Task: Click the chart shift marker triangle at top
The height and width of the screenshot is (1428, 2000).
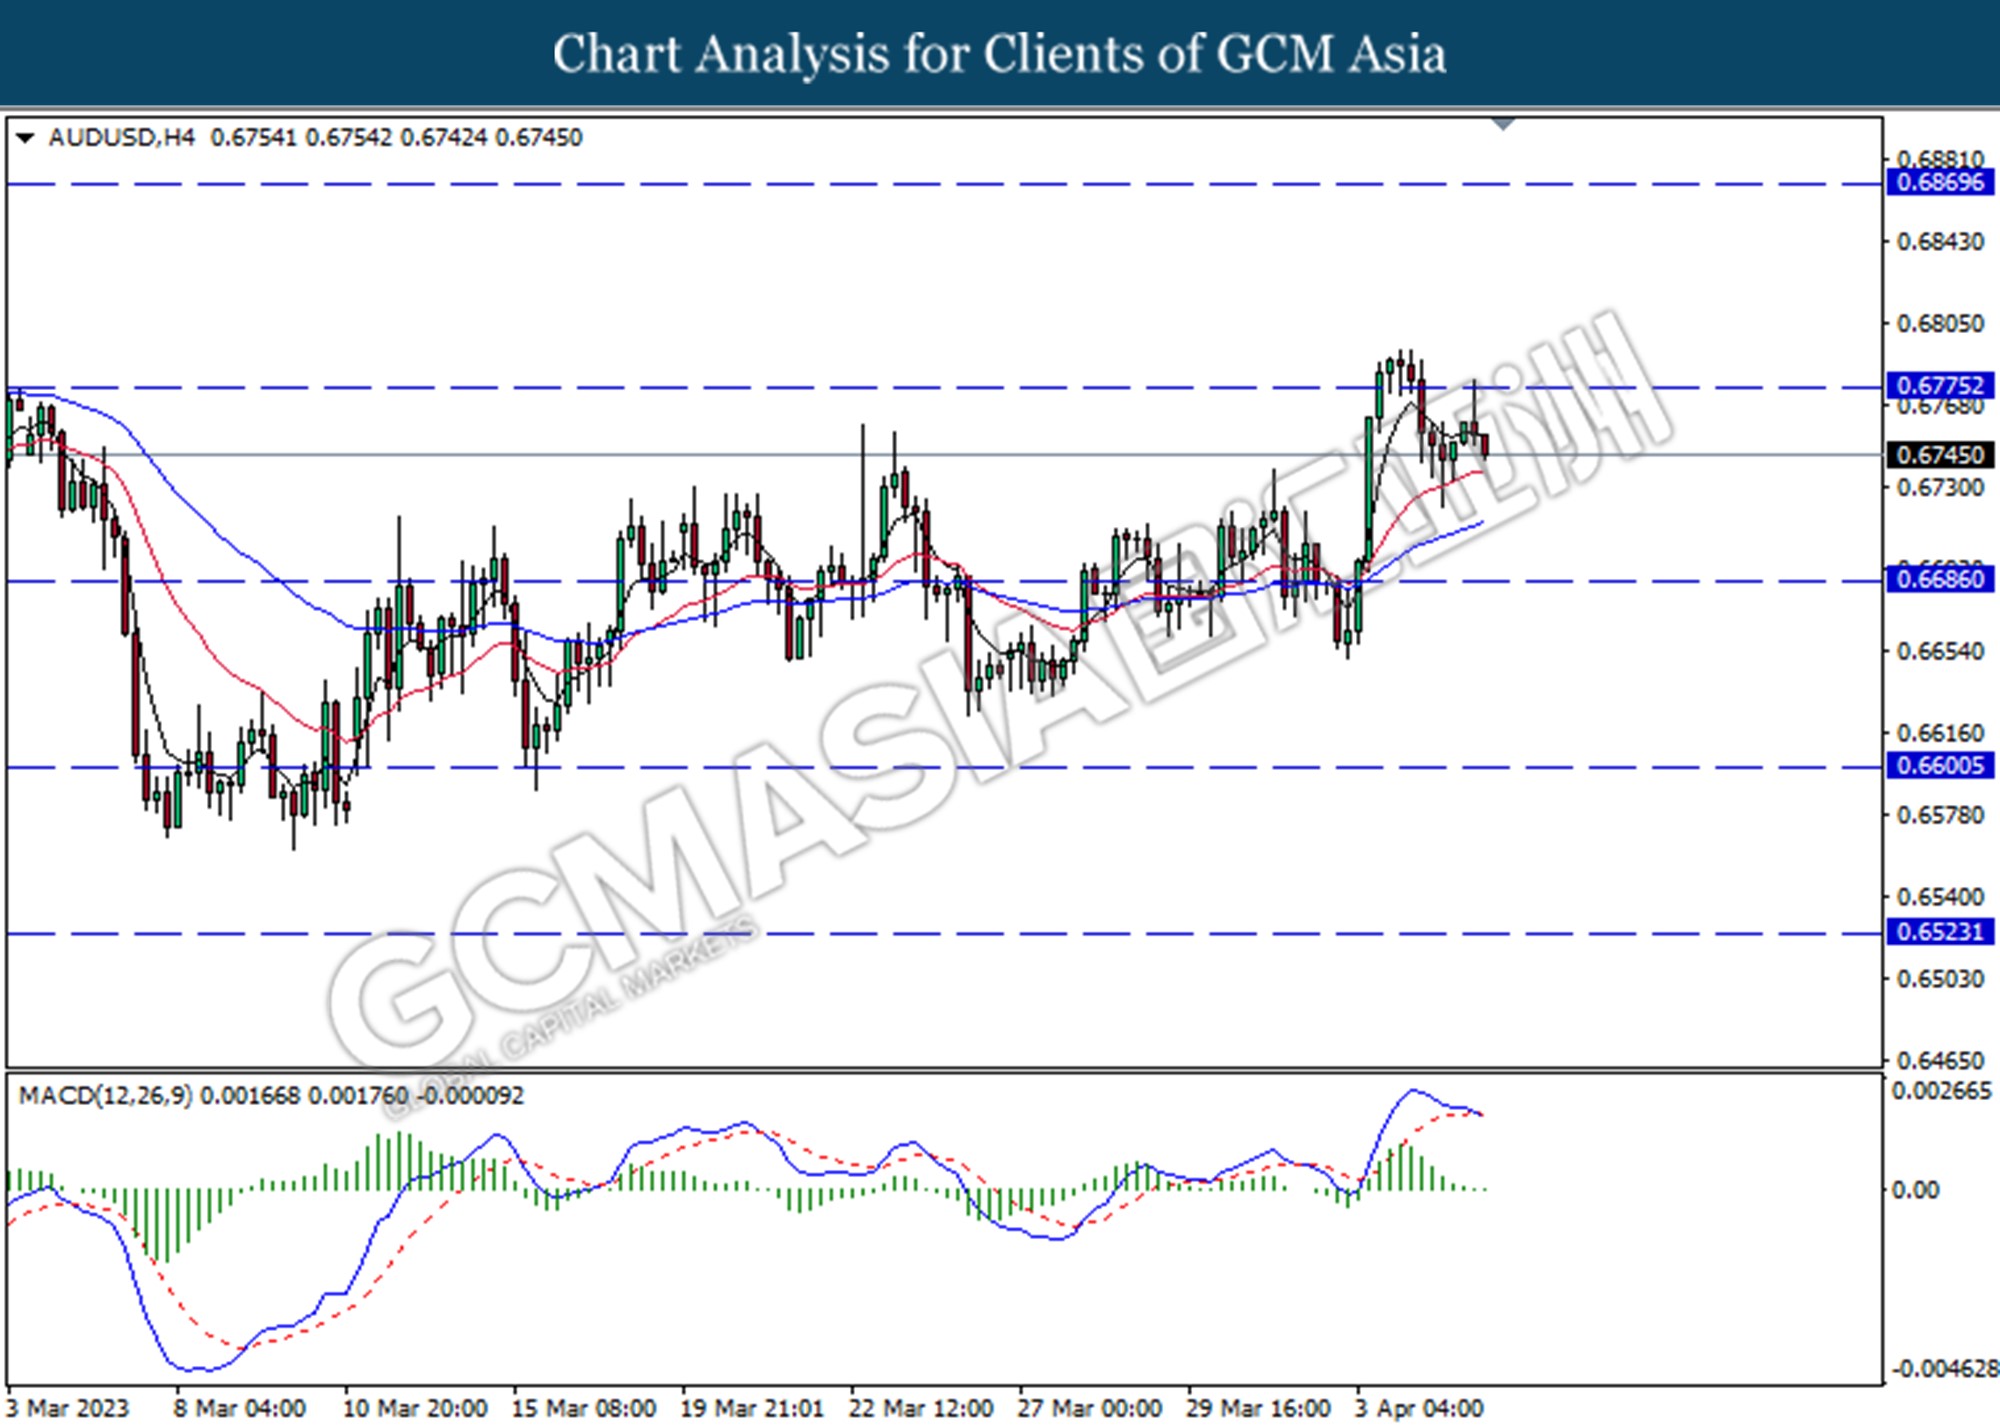Action: (1502, 124)
